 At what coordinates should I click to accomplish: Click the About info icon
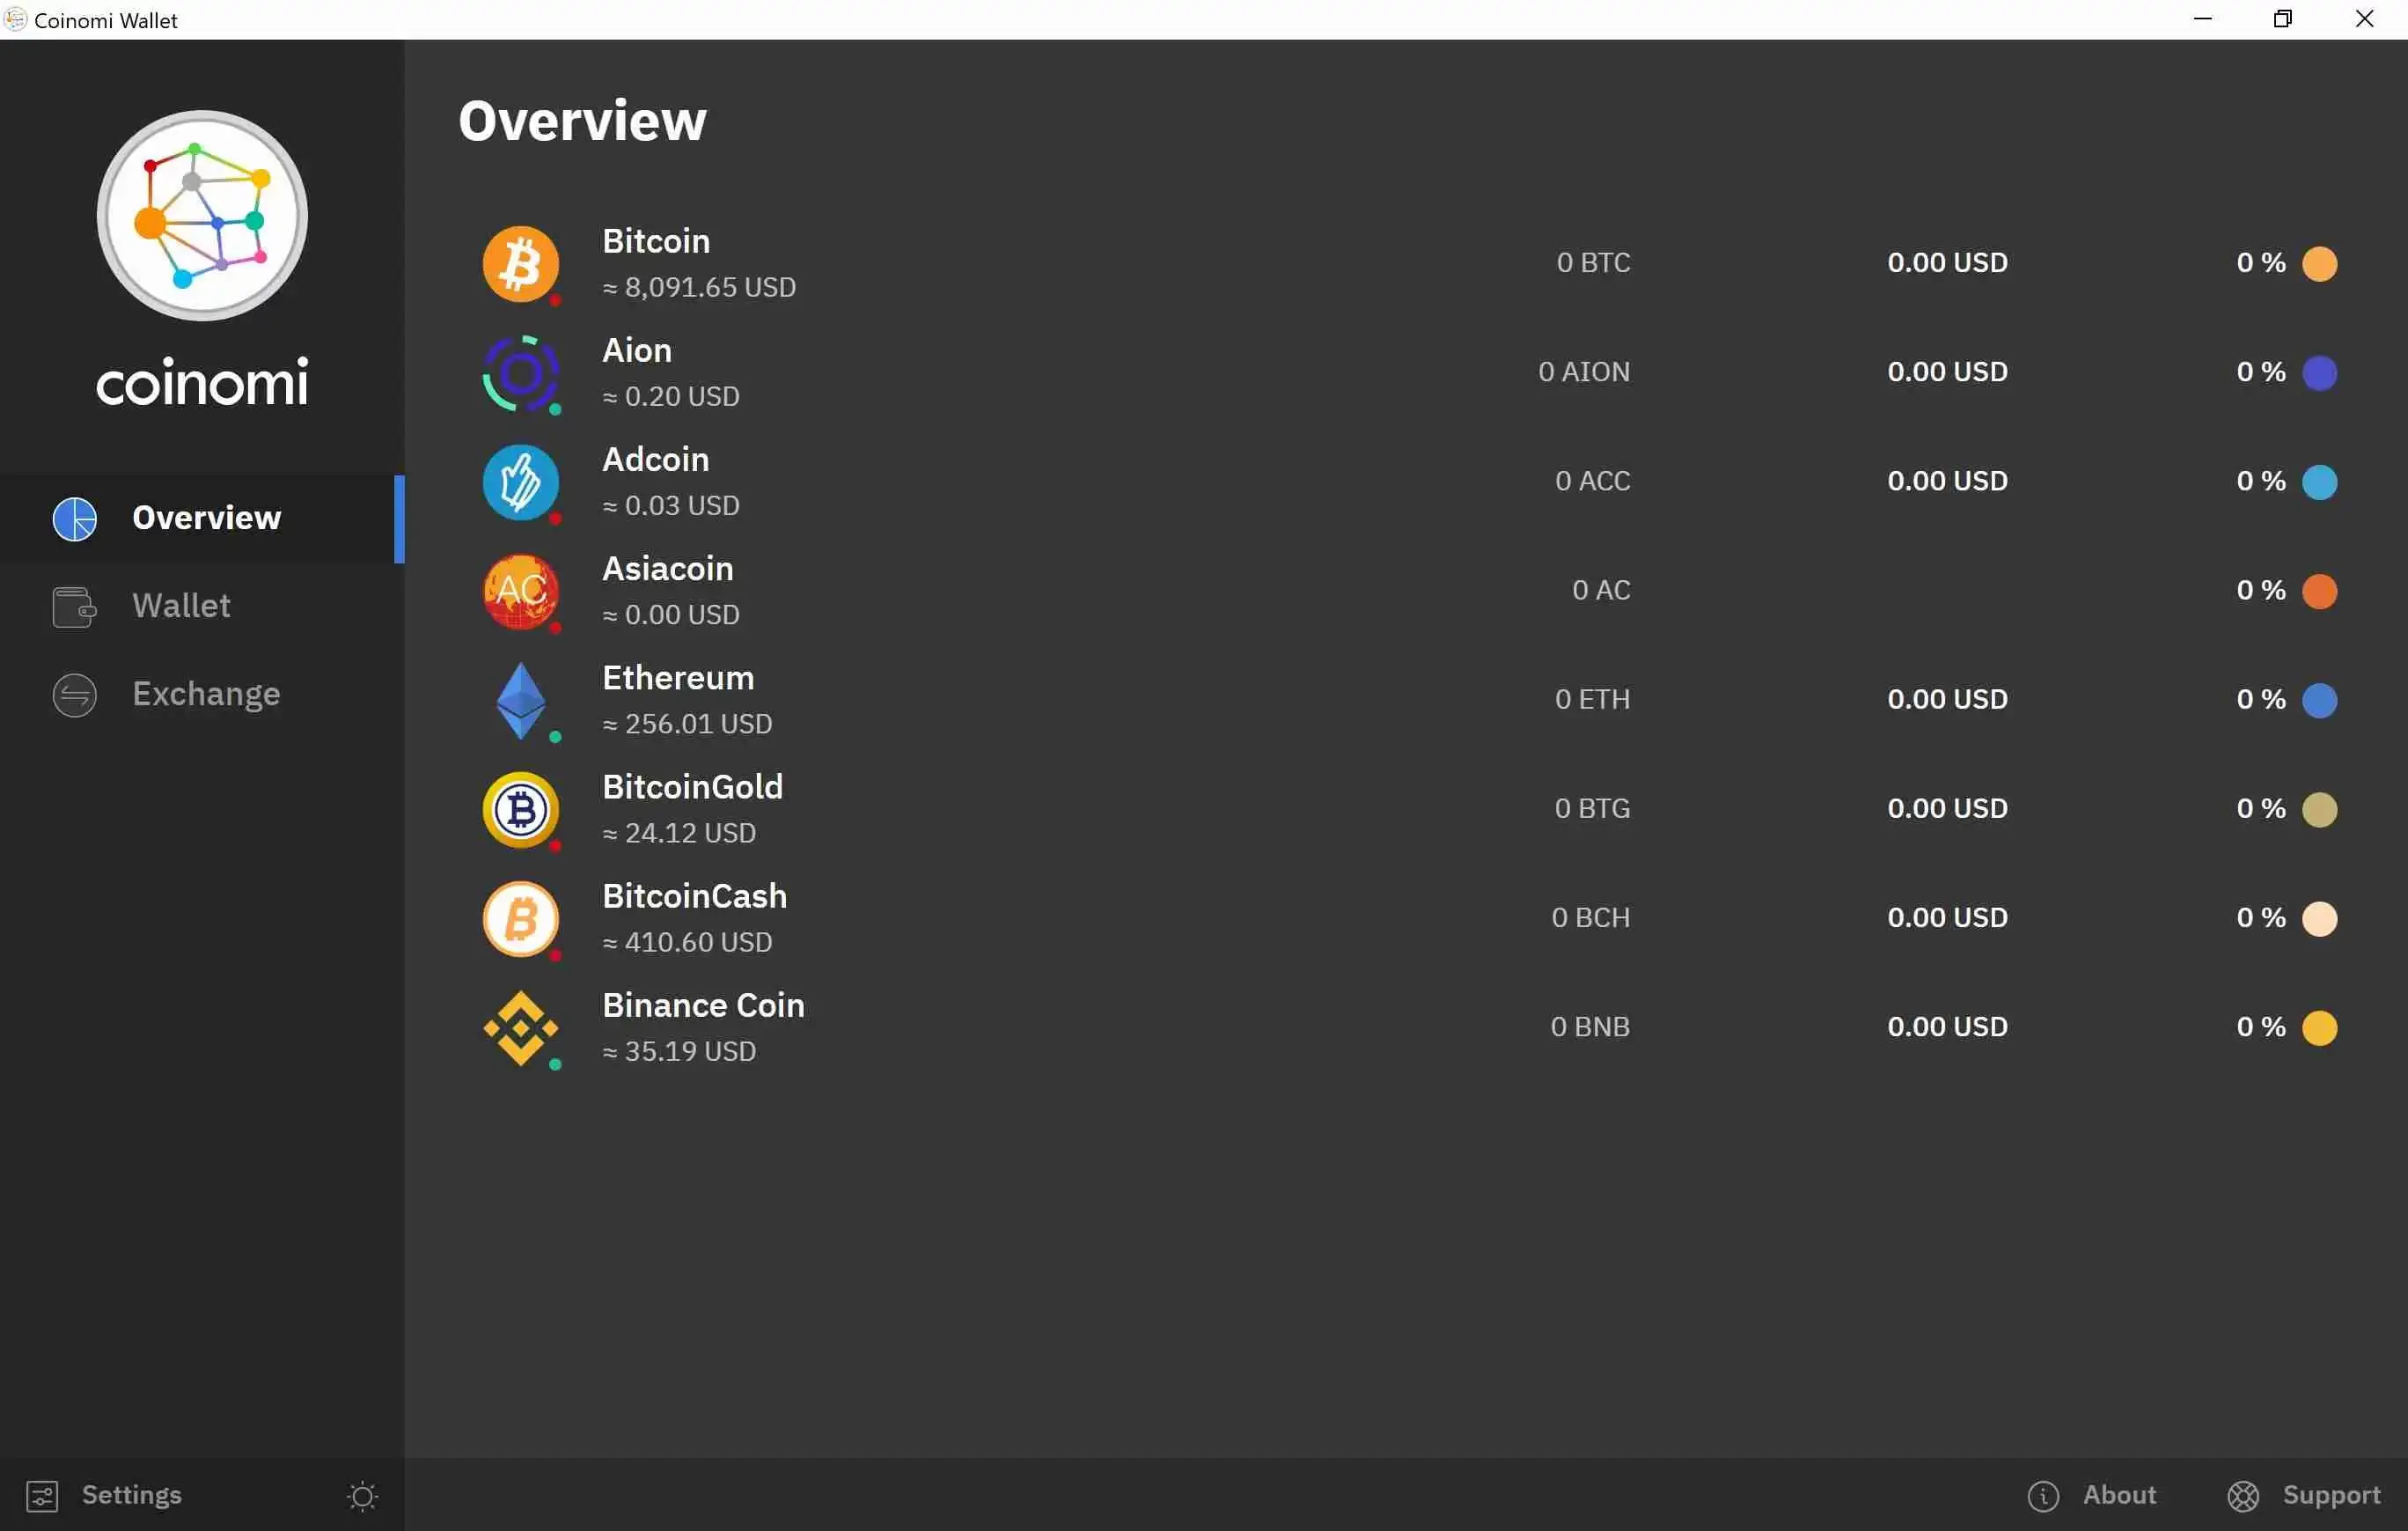click(2043, 1495)
